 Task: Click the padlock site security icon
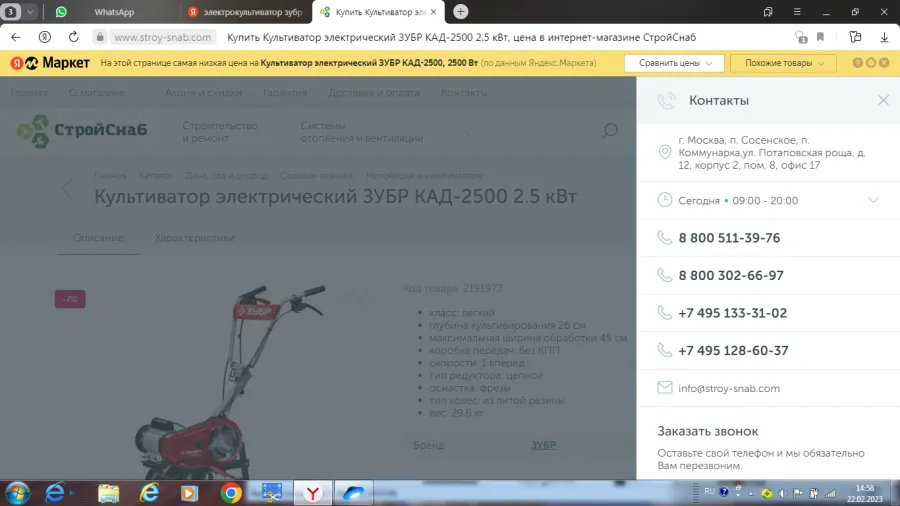click(100, 37)
